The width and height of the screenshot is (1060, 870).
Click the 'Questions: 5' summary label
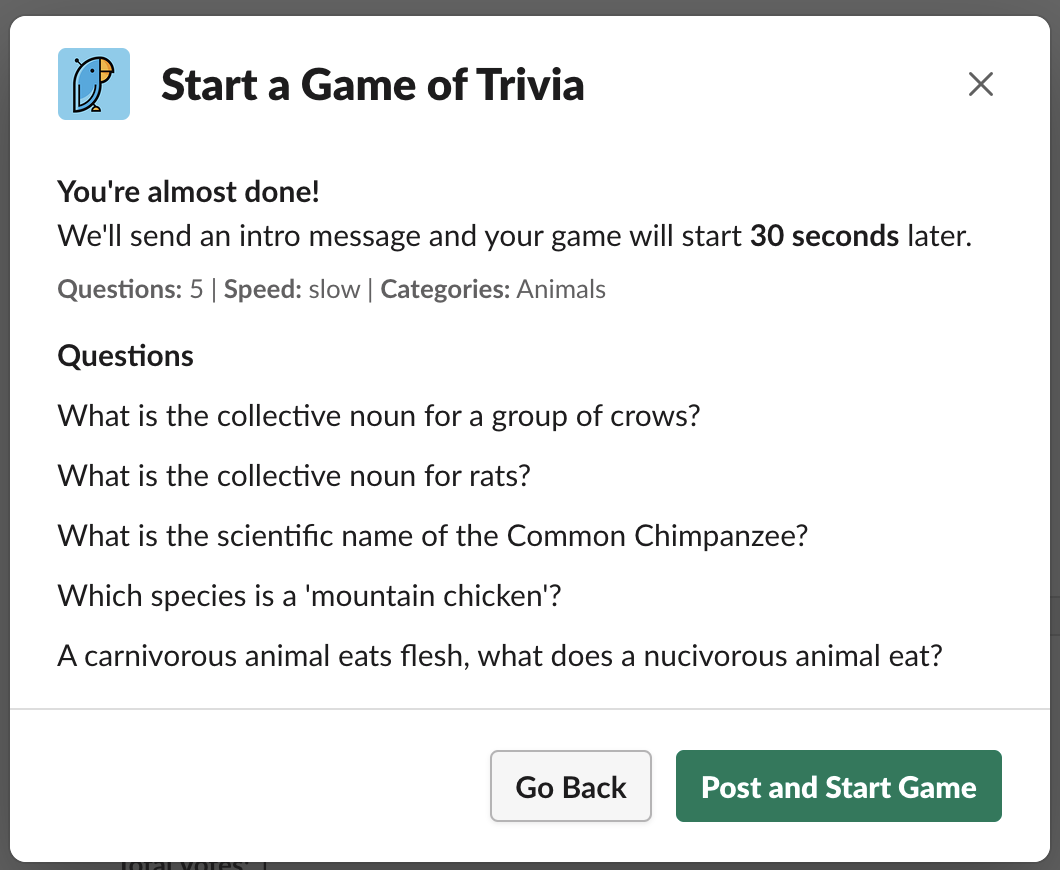130,289
